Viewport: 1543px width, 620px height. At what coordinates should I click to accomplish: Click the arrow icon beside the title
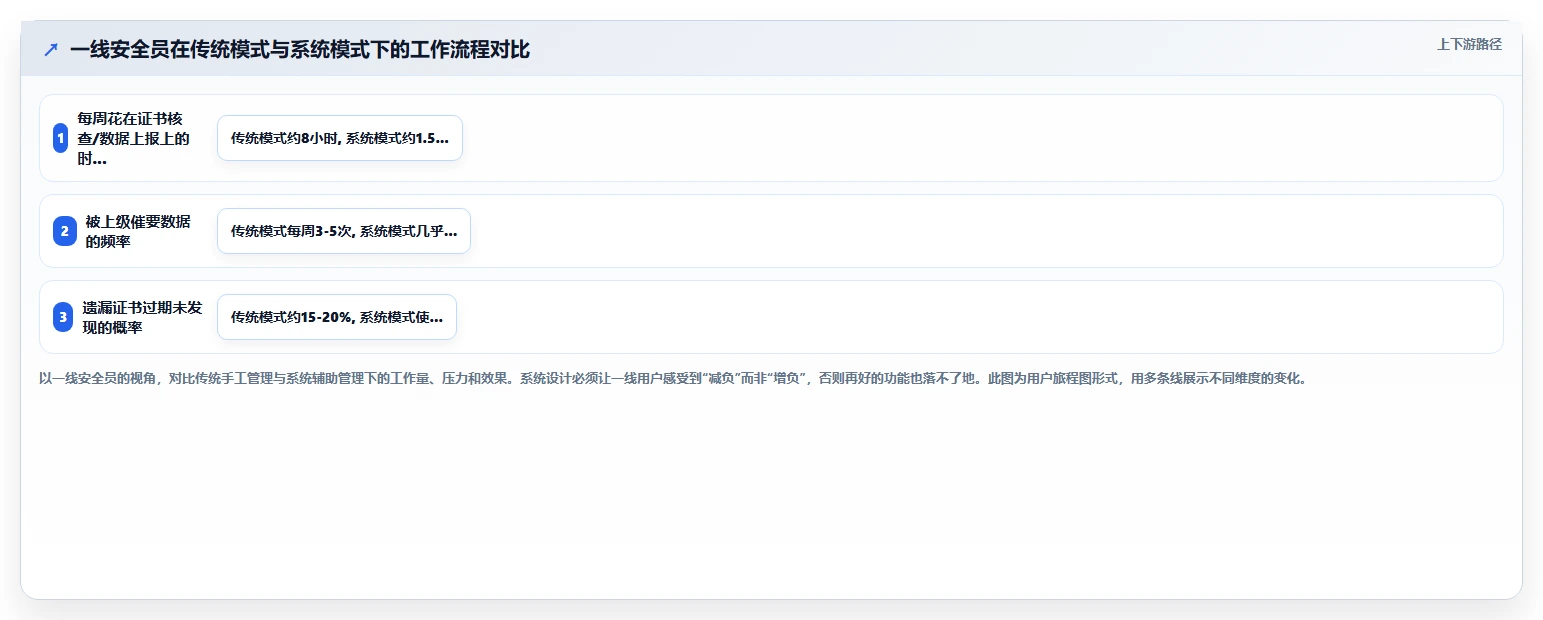point(51,49)
